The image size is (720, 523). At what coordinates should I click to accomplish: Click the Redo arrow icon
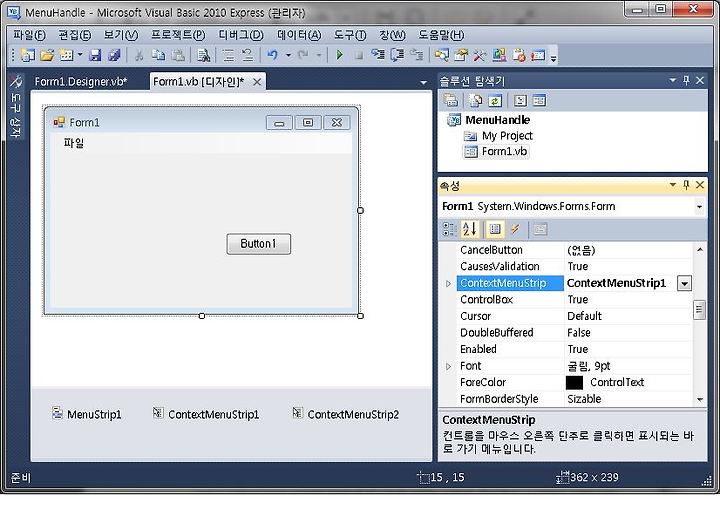tap(303, 56)
